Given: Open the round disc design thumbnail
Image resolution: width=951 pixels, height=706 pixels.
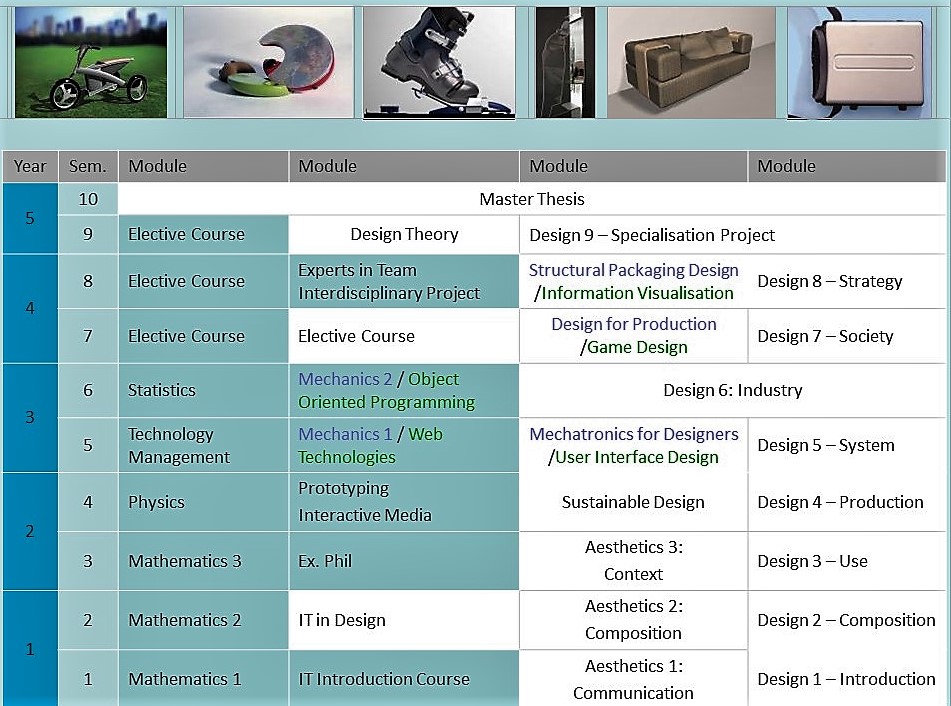Looking at the screenshot, I should point(269,62).
